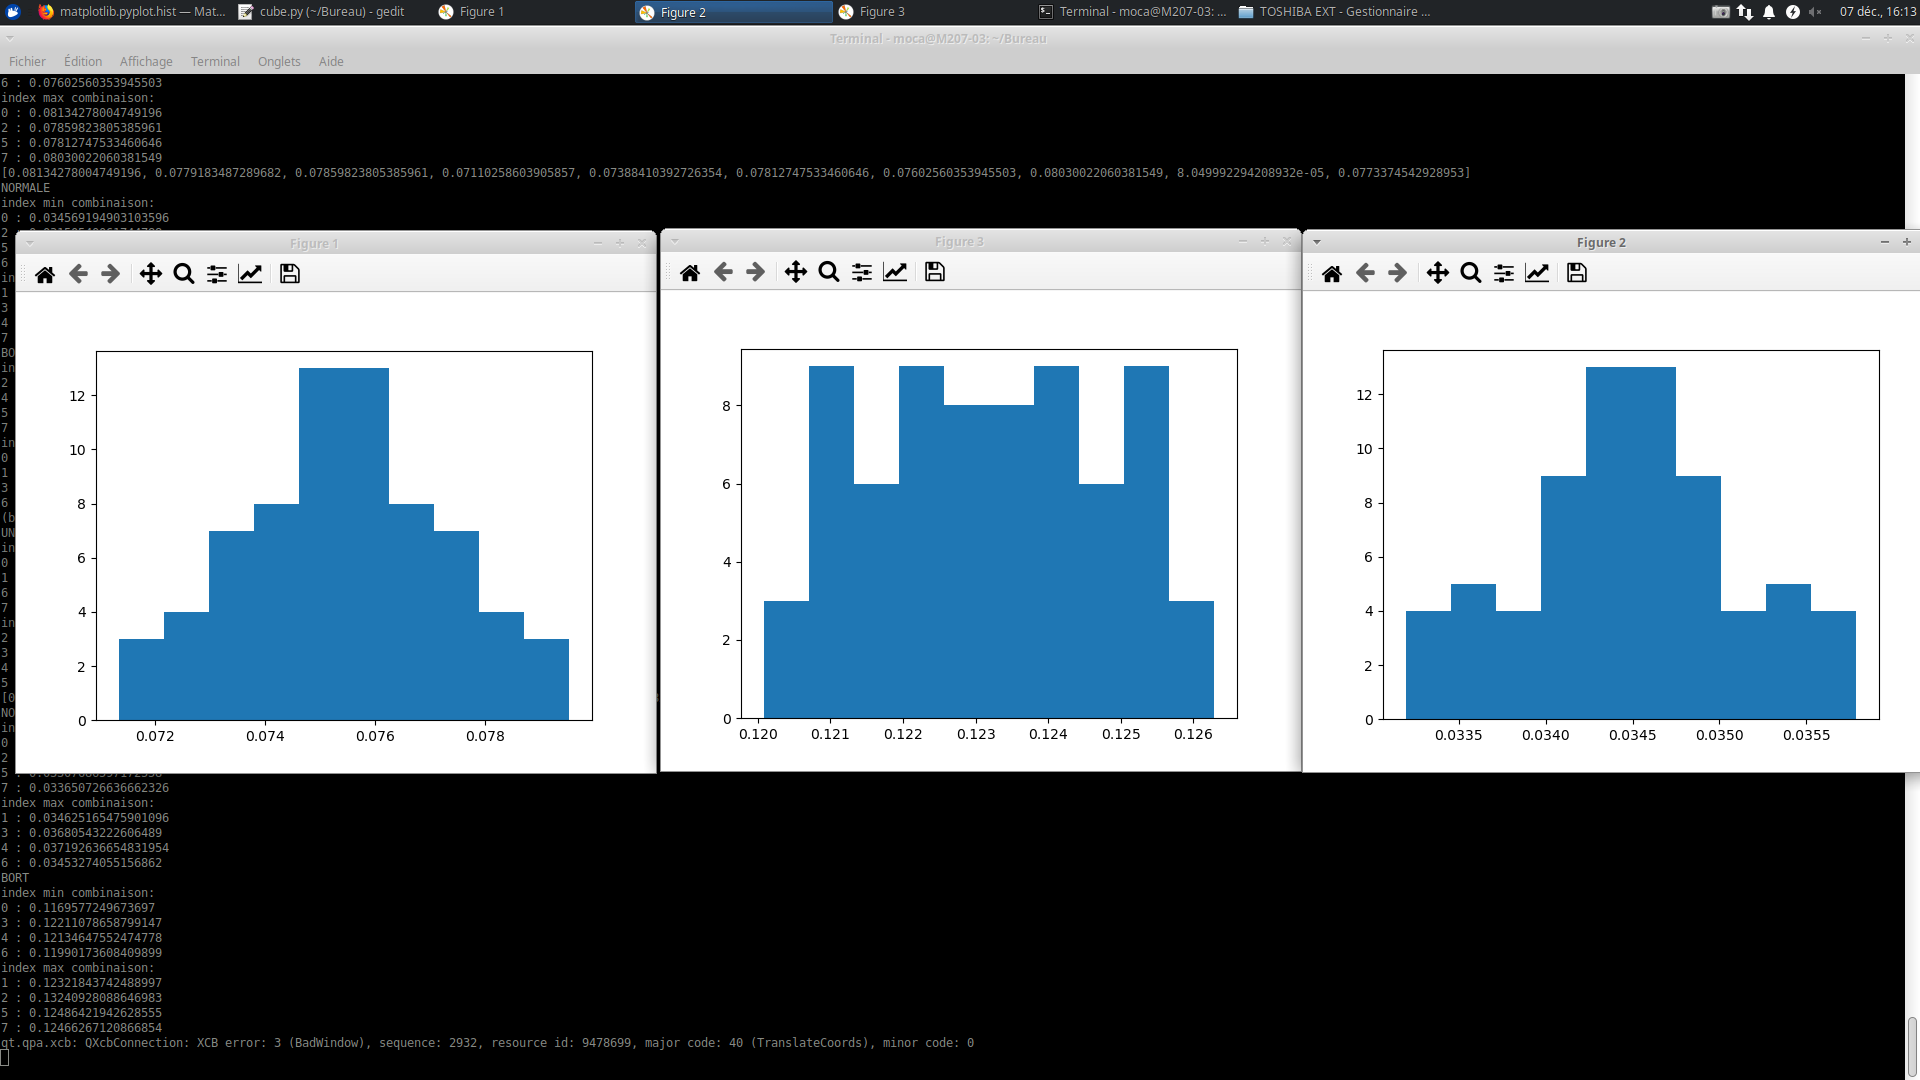Save Figure 2 with floppy icon
The height and width of the screenshot is (1080, 1920).
[1577, 273]
